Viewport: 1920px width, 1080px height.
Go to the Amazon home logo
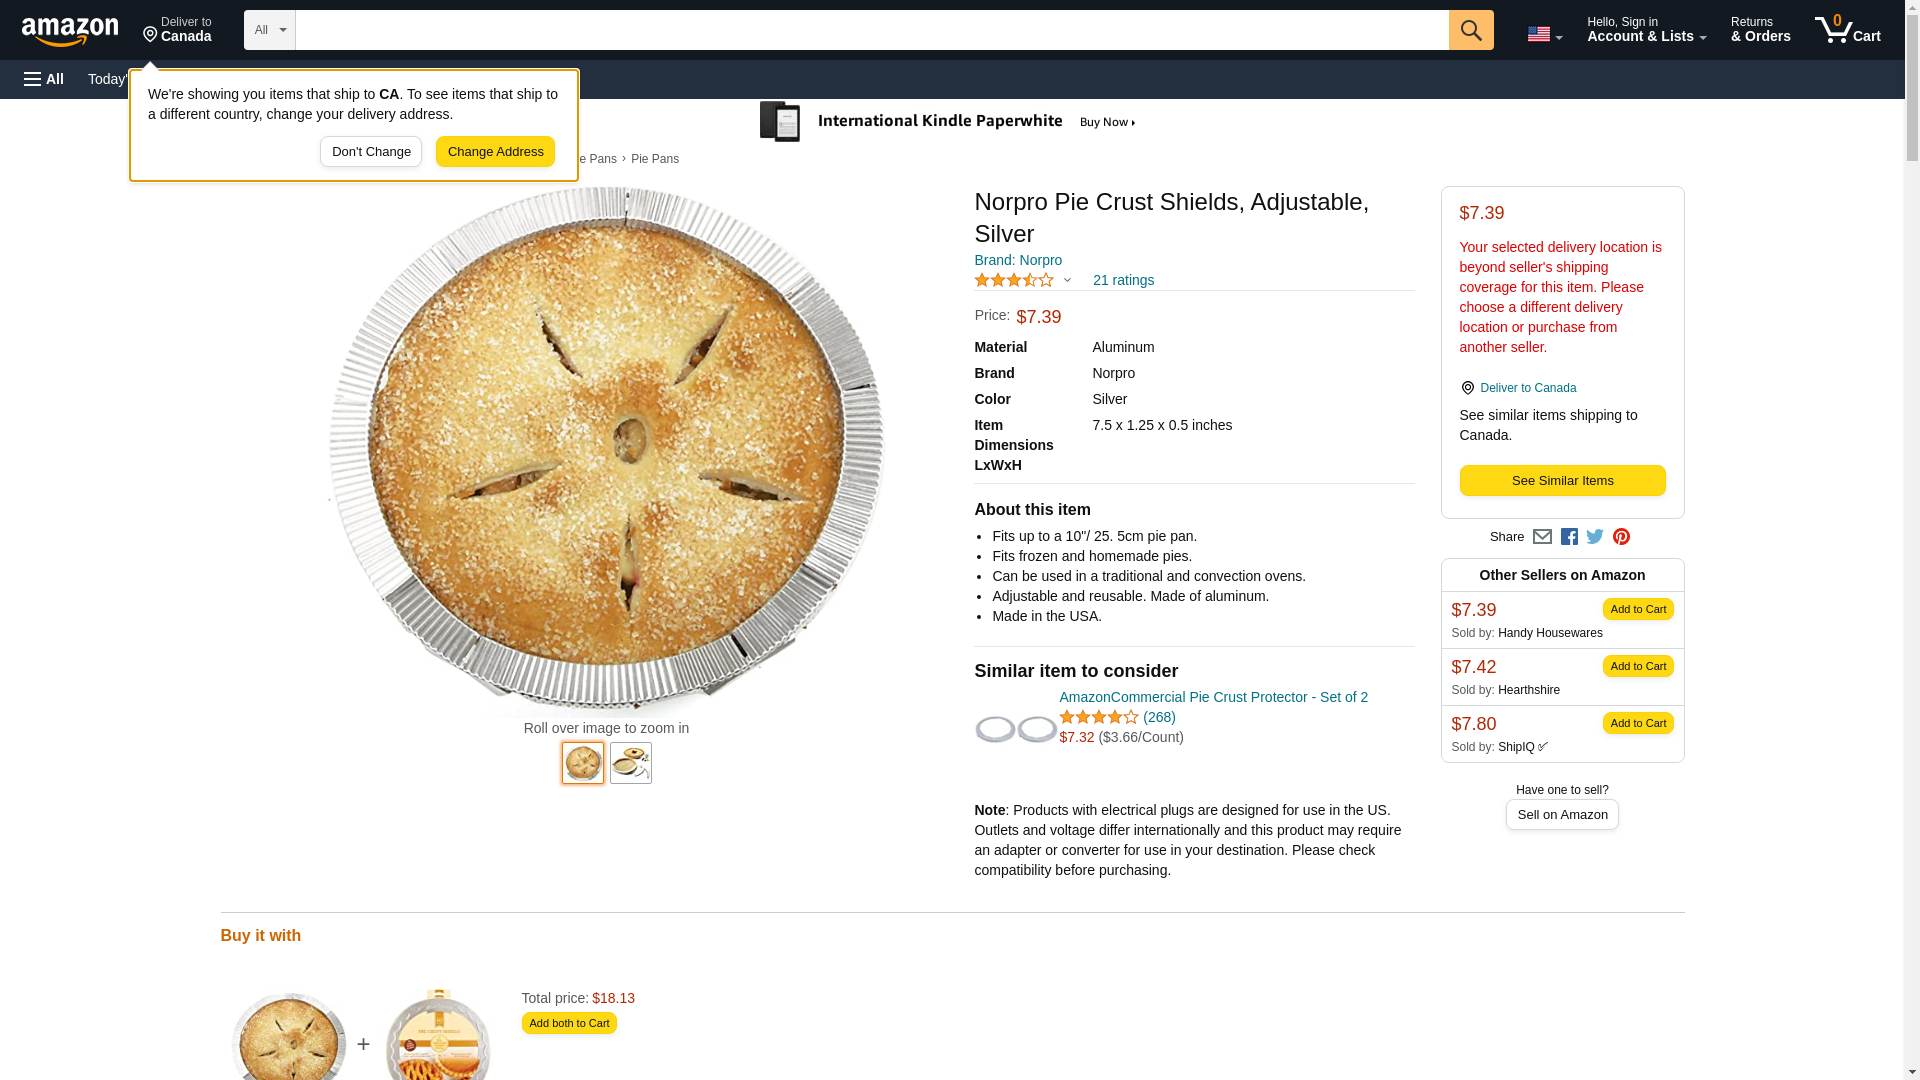point(70,31)
